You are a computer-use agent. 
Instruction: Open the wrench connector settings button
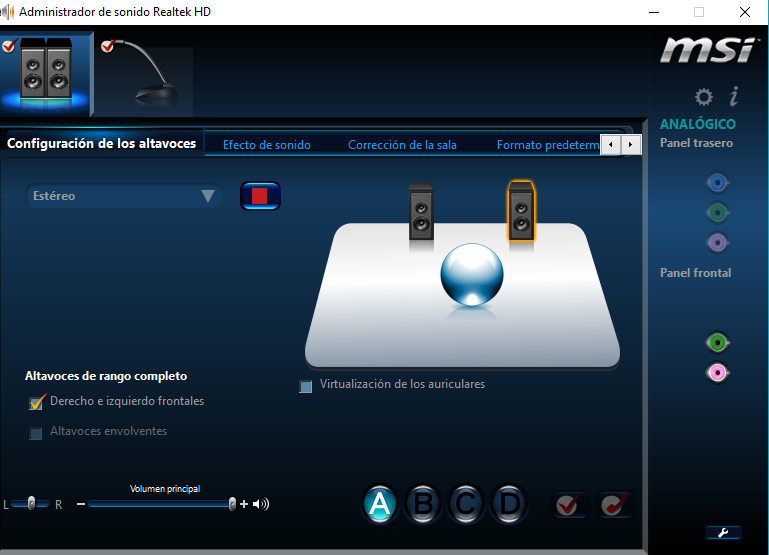pyautogui.click(x=723, y=532)
